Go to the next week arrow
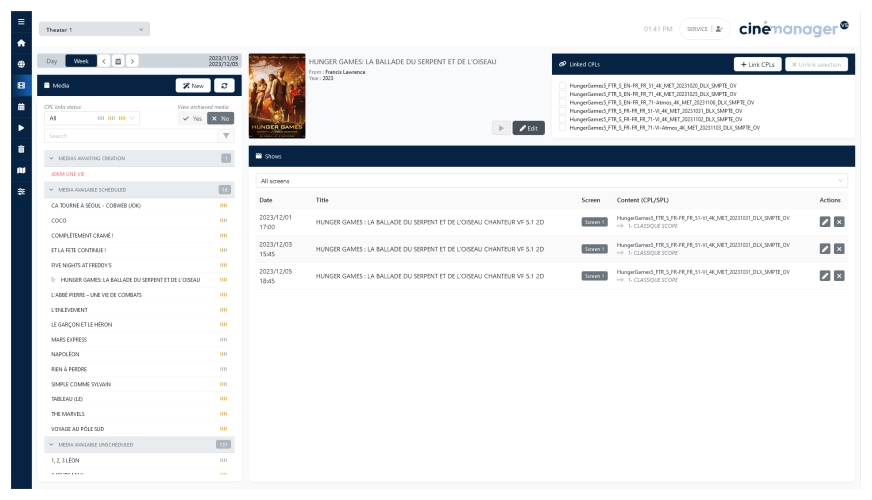This screenshot has width=872, height=500. click(x=132, y=61)
